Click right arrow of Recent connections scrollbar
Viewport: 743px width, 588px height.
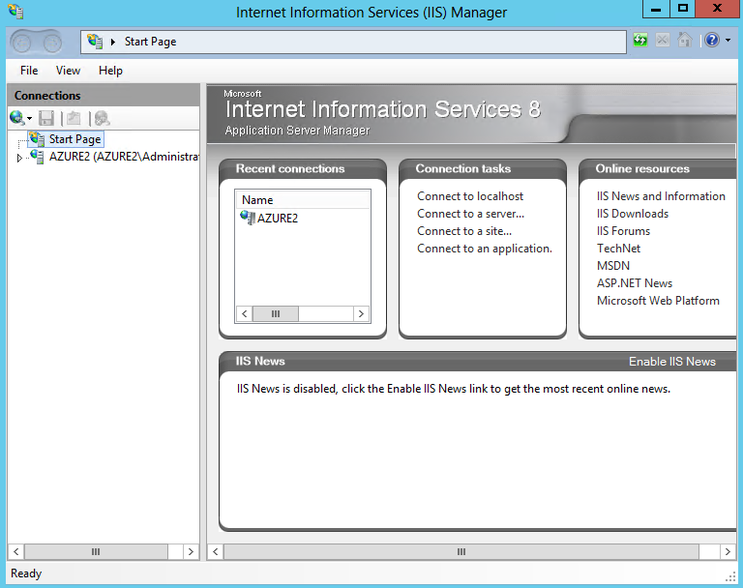point(361,314)
